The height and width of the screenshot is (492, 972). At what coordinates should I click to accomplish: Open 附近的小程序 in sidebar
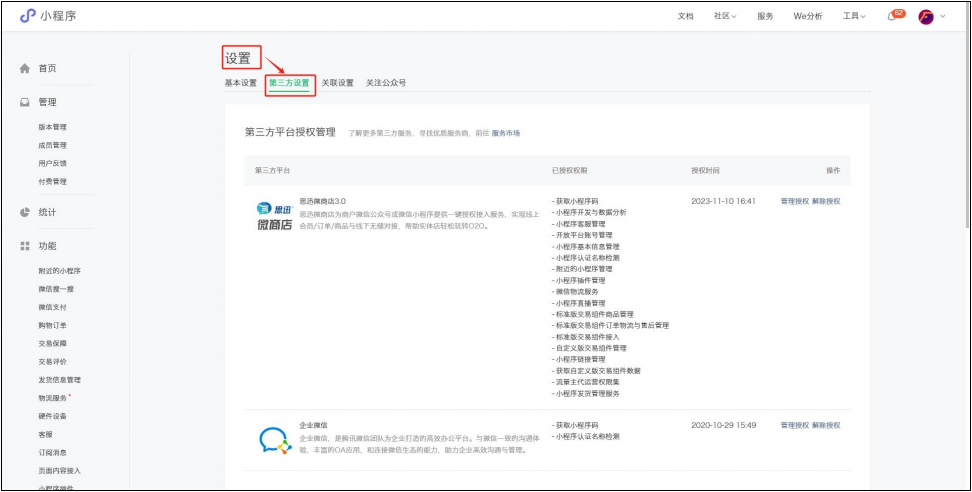click(60, 271)
